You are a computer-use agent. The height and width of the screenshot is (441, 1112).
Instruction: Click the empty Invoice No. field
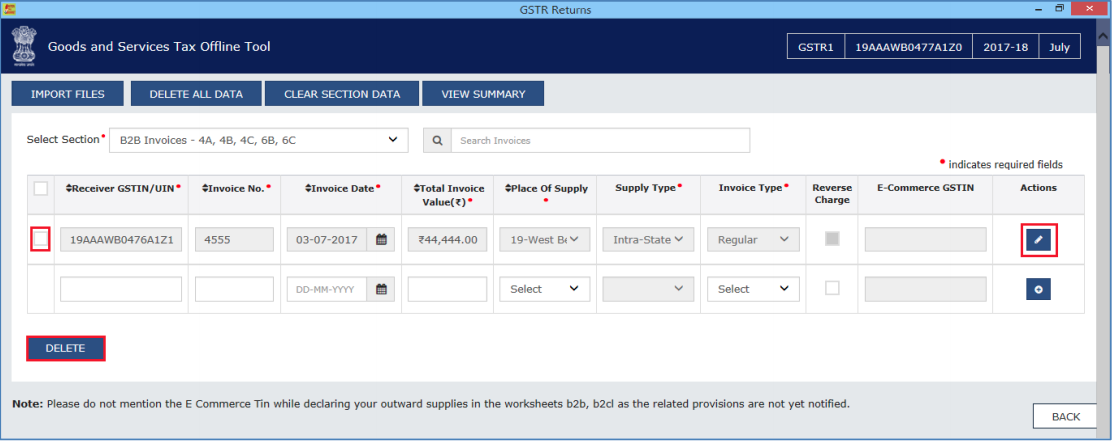[234, 289]
